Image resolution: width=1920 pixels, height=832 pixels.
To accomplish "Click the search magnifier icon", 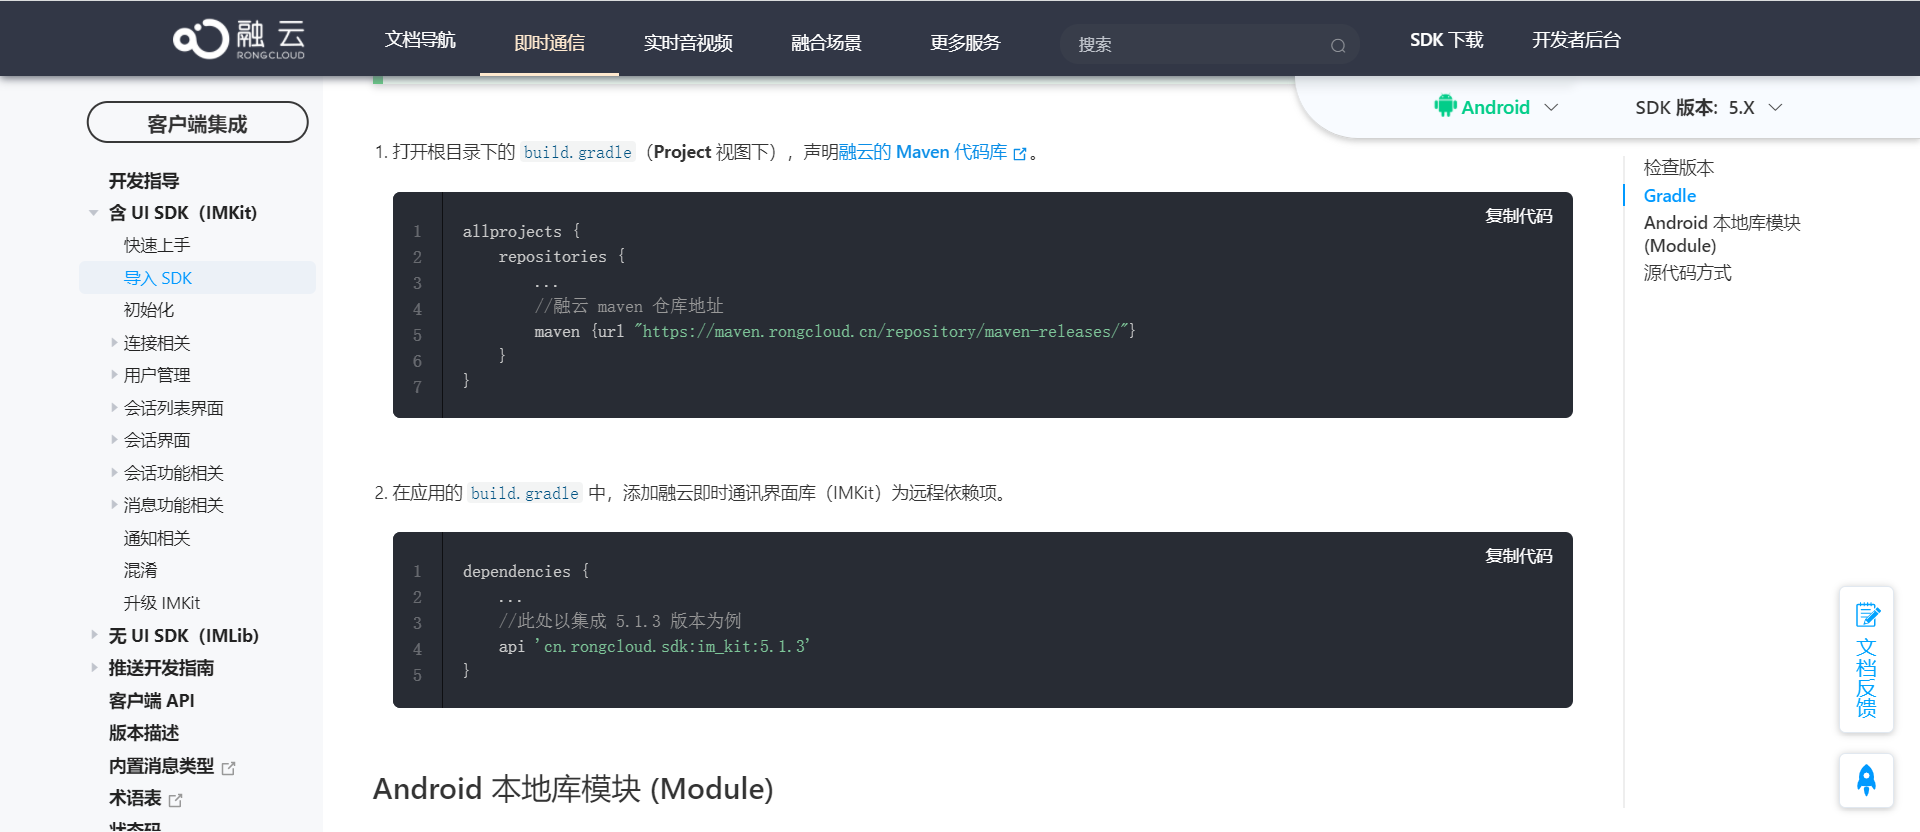I will [1338, 45].
